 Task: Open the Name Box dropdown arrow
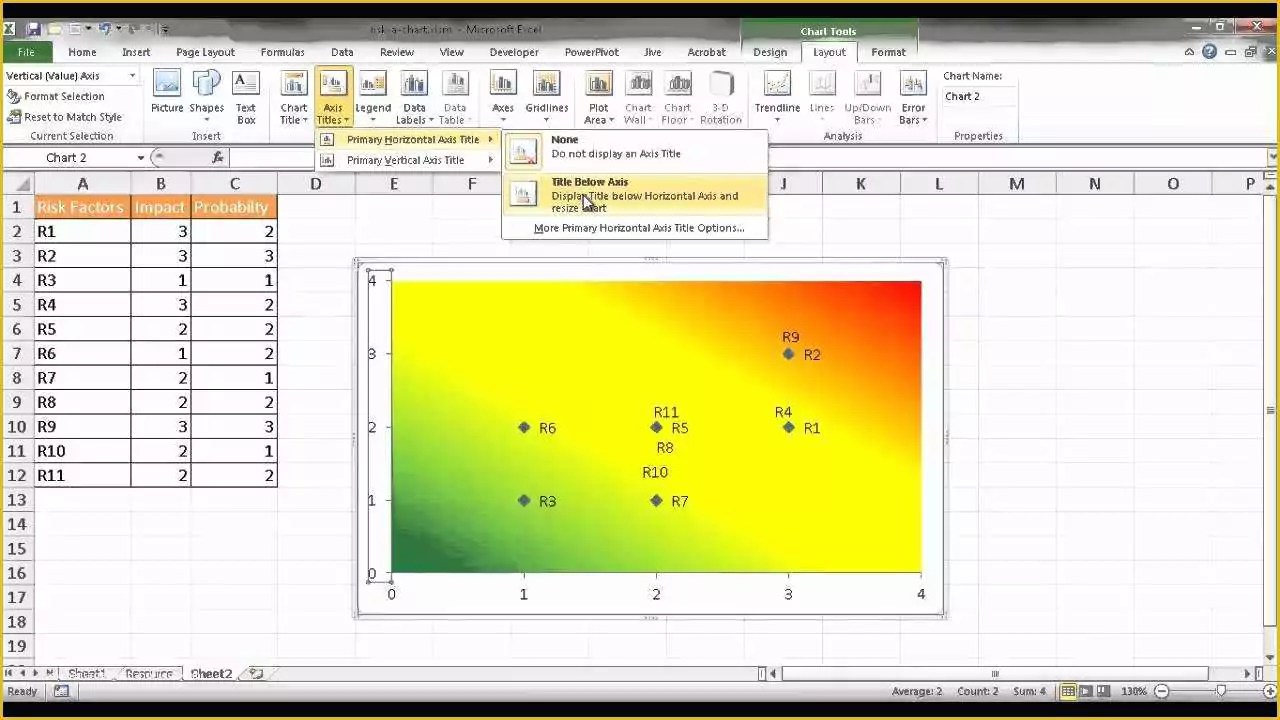(x=141, y=158)
